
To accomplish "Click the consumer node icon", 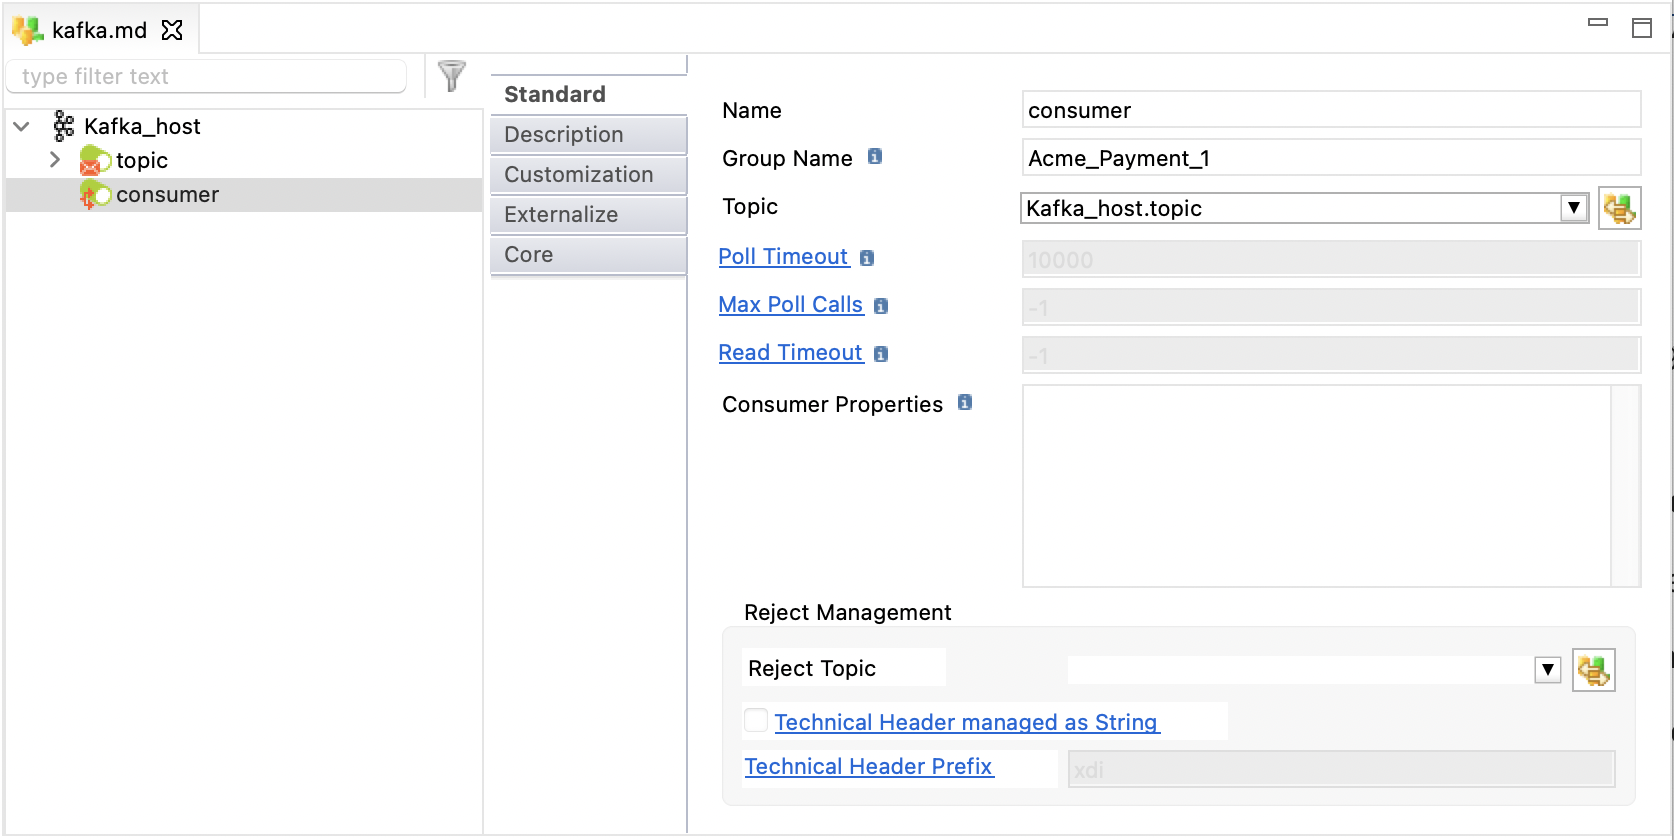I will coord(95,195).
